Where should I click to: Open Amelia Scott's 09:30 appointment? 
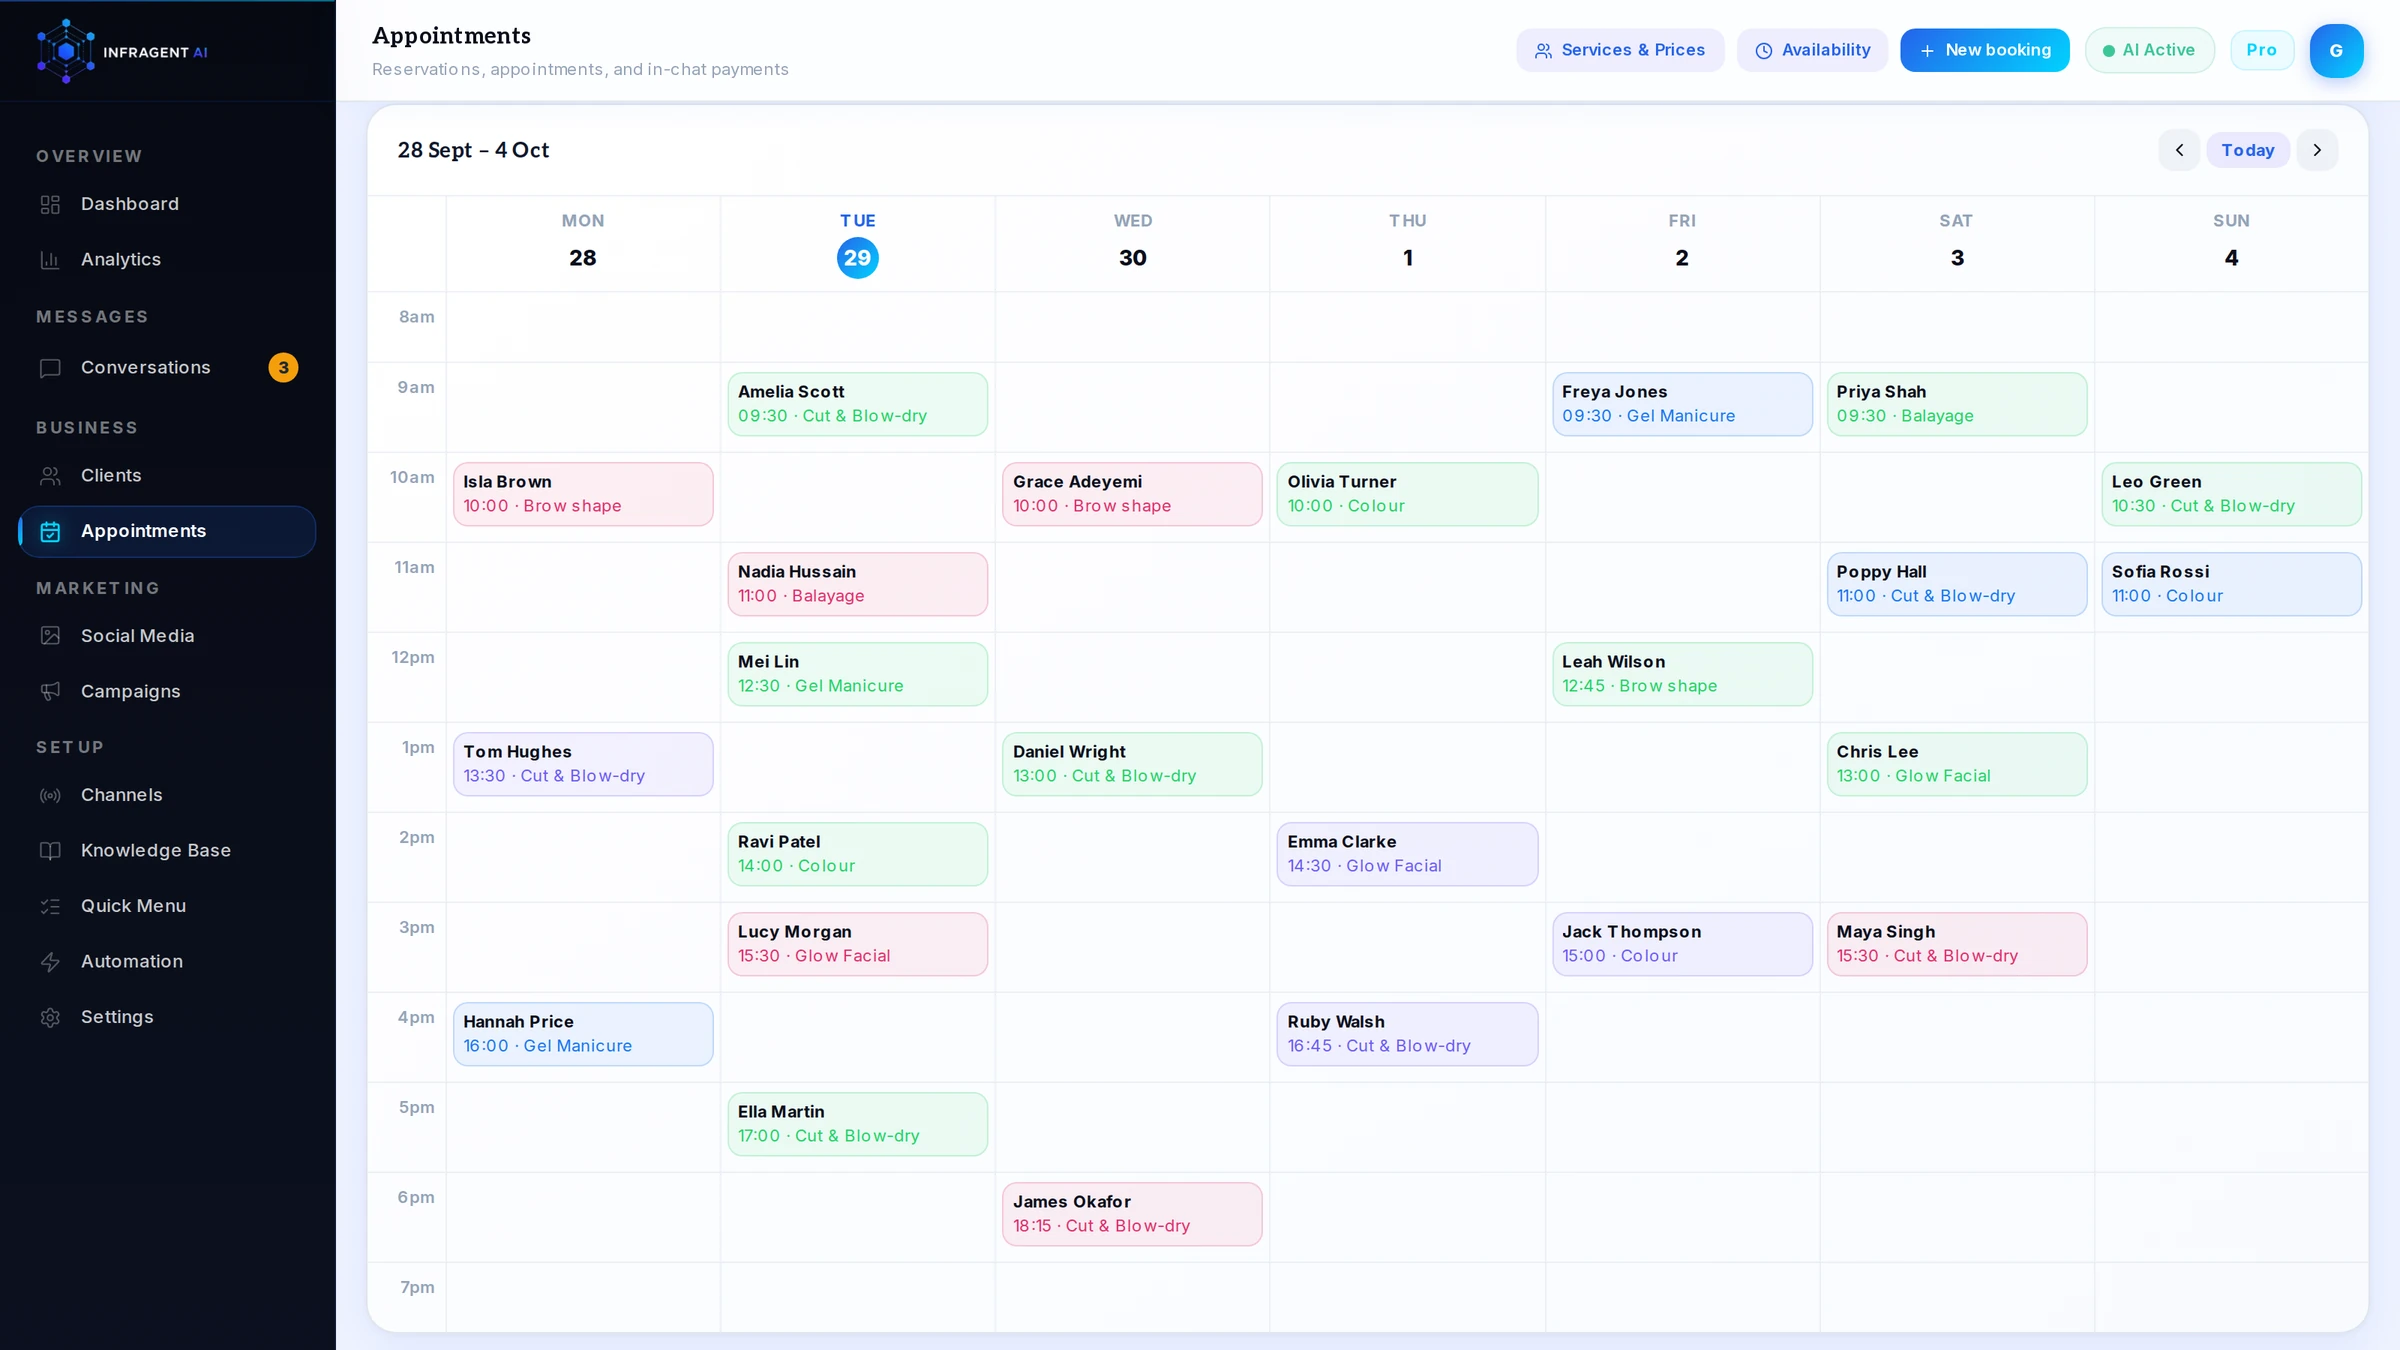tap(857, 404)
